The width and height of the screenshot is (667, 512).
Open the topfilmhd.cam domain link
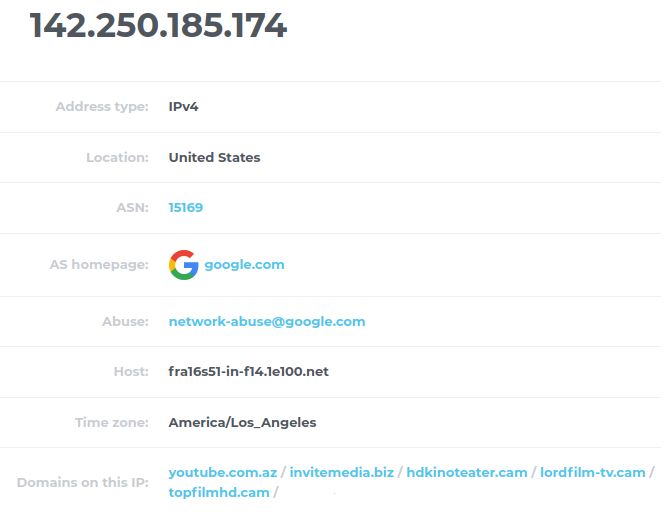[219, 492]
